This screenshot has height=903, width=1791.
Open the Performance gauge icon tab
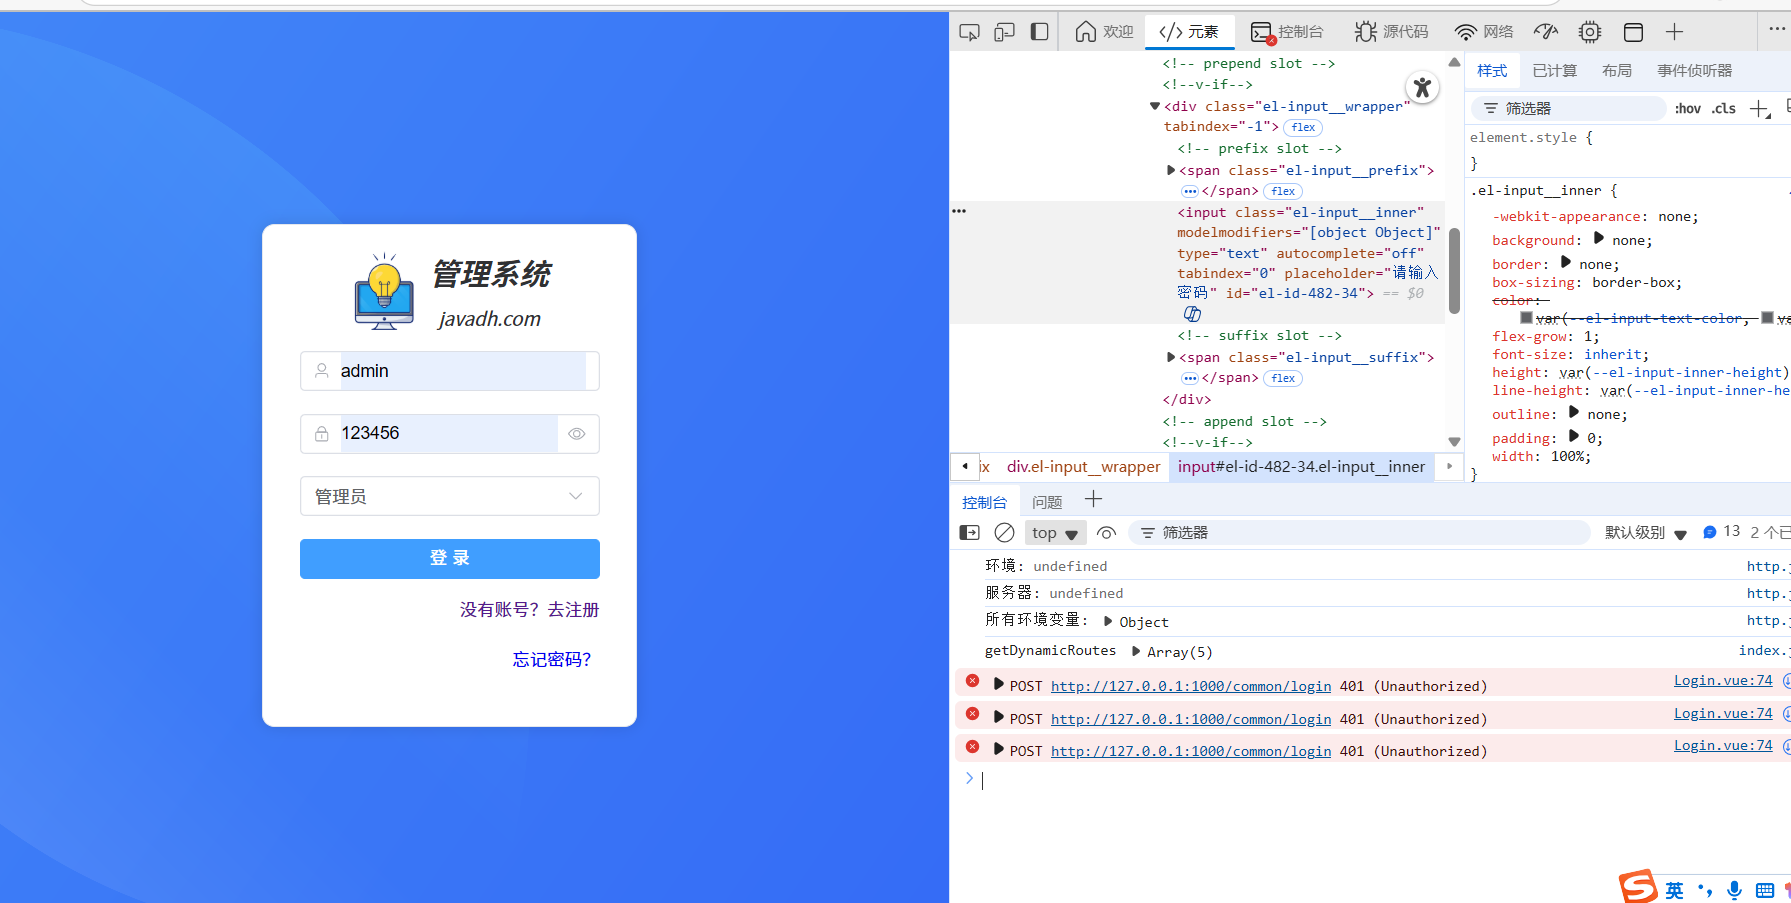click(1546, 32)
